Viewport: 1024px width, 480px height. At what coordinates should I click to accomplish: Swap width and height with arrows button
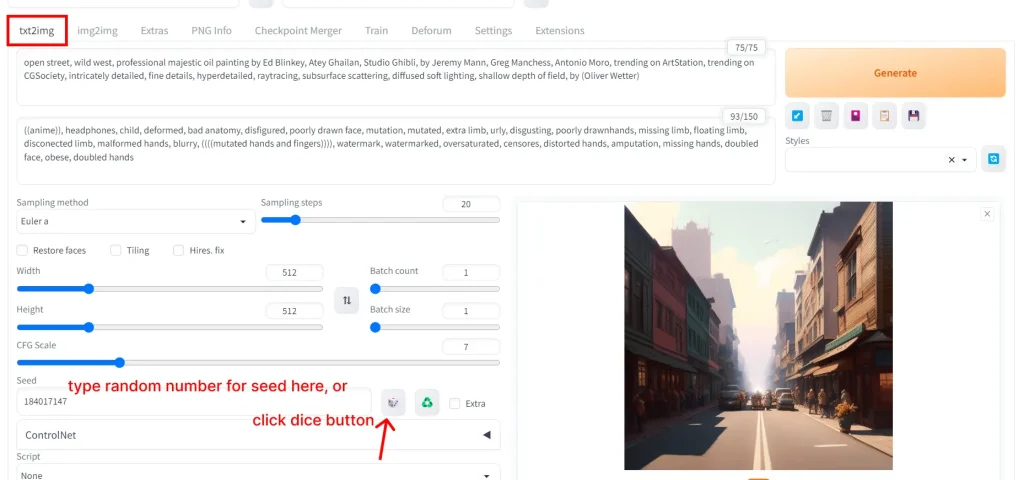(x=346, y=299)
